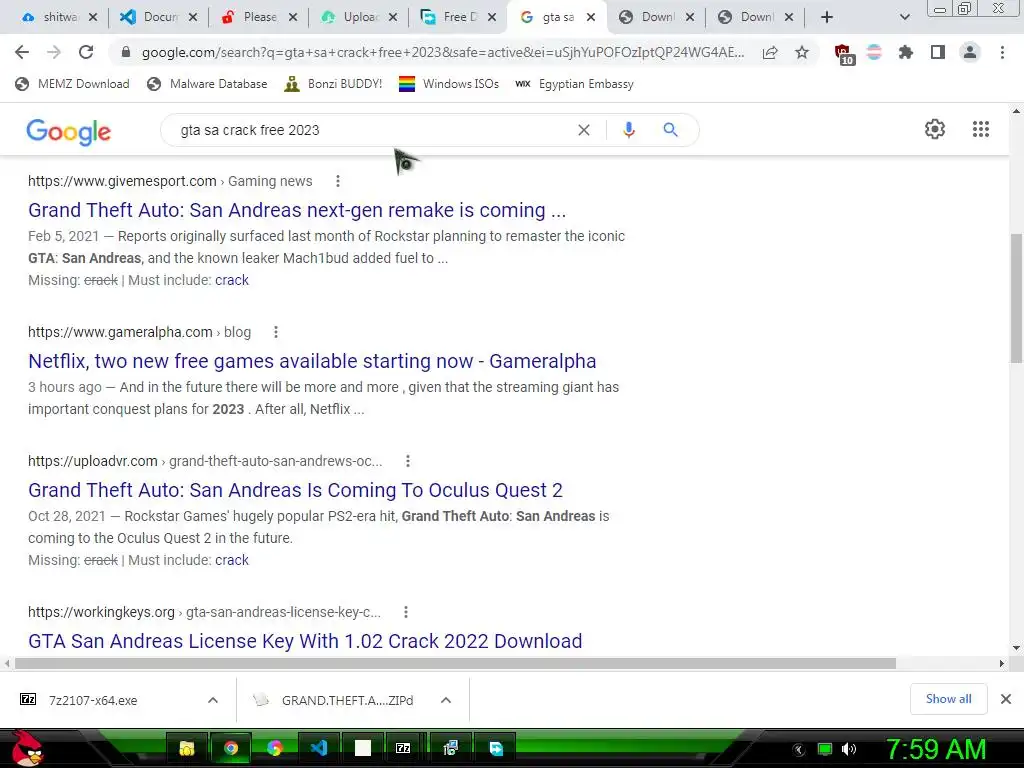1024x768 pixels.
Task: Open the Bonzi BUDDY! bookmark
Action: (x=334, y=84)
